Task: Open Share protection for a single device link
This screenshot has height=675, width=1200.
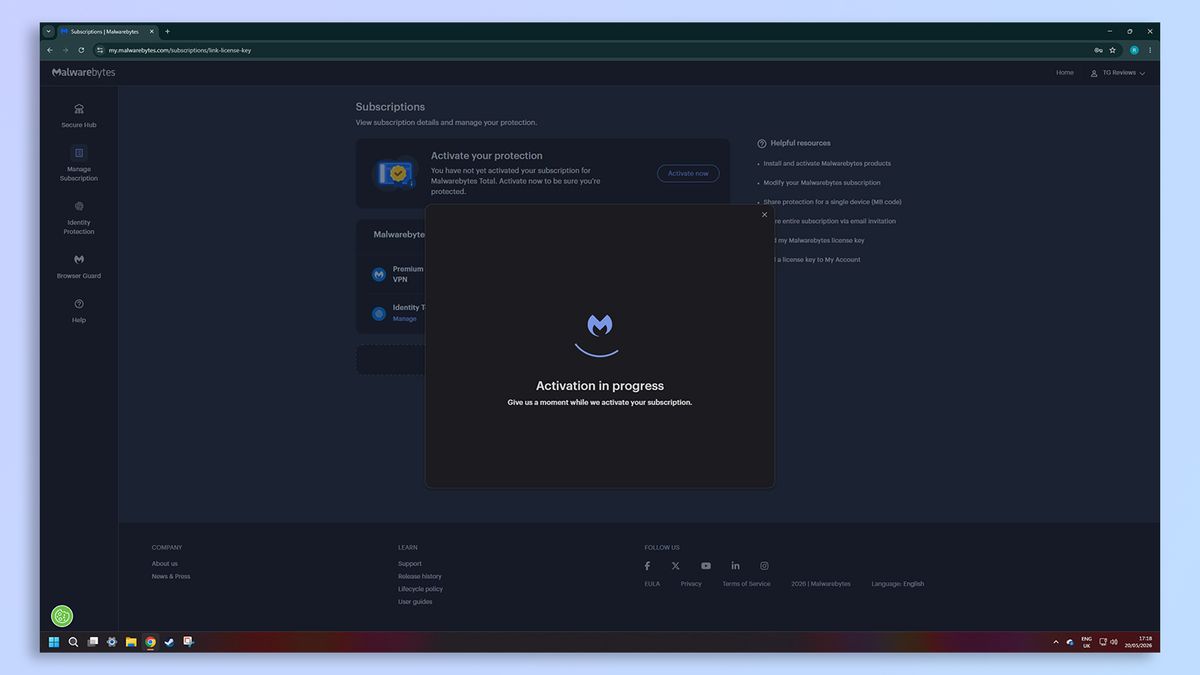Action: click(832, 202)
